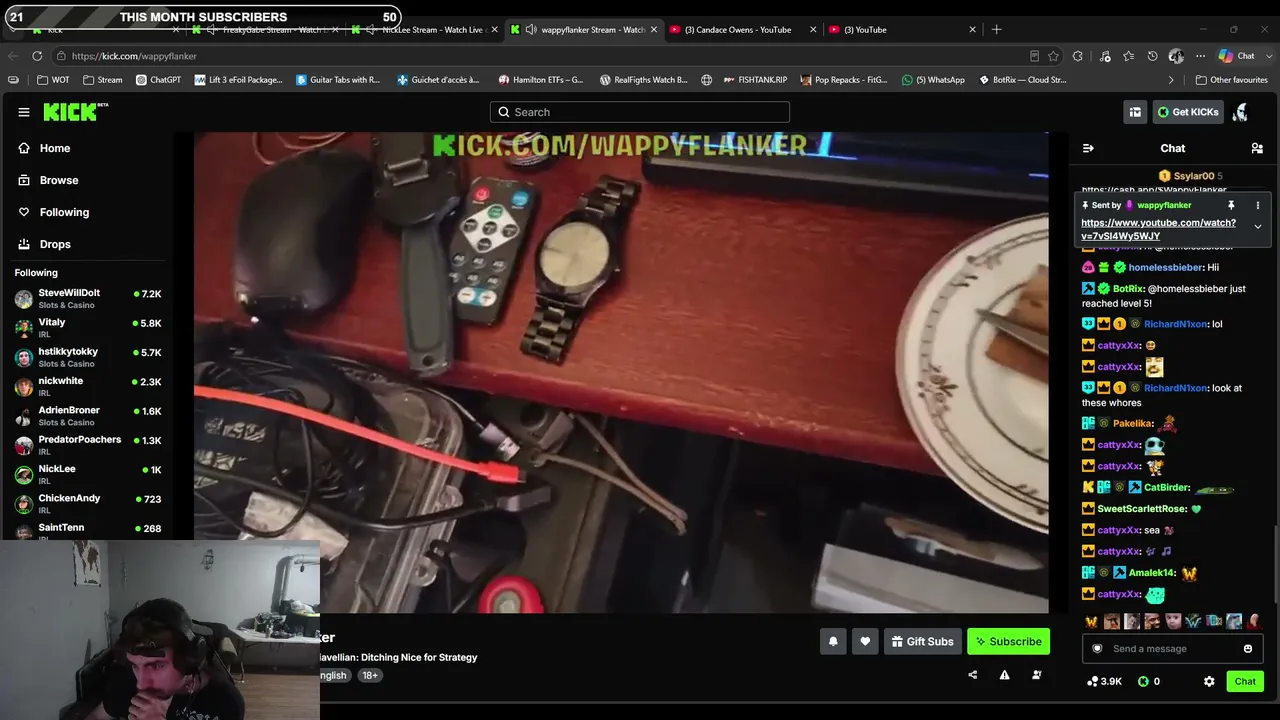
Task: Open AdrienBroner channel in Following list
Action: (88, 416)
